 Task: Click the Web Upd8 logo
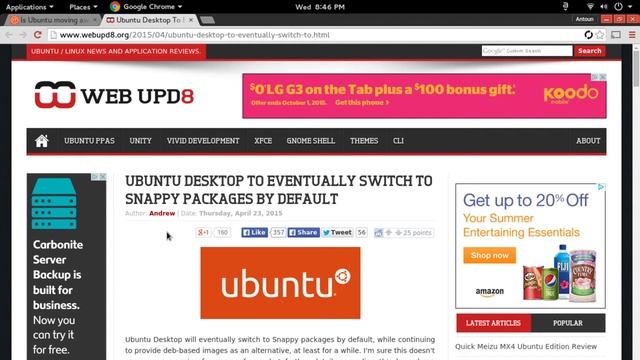114,95
